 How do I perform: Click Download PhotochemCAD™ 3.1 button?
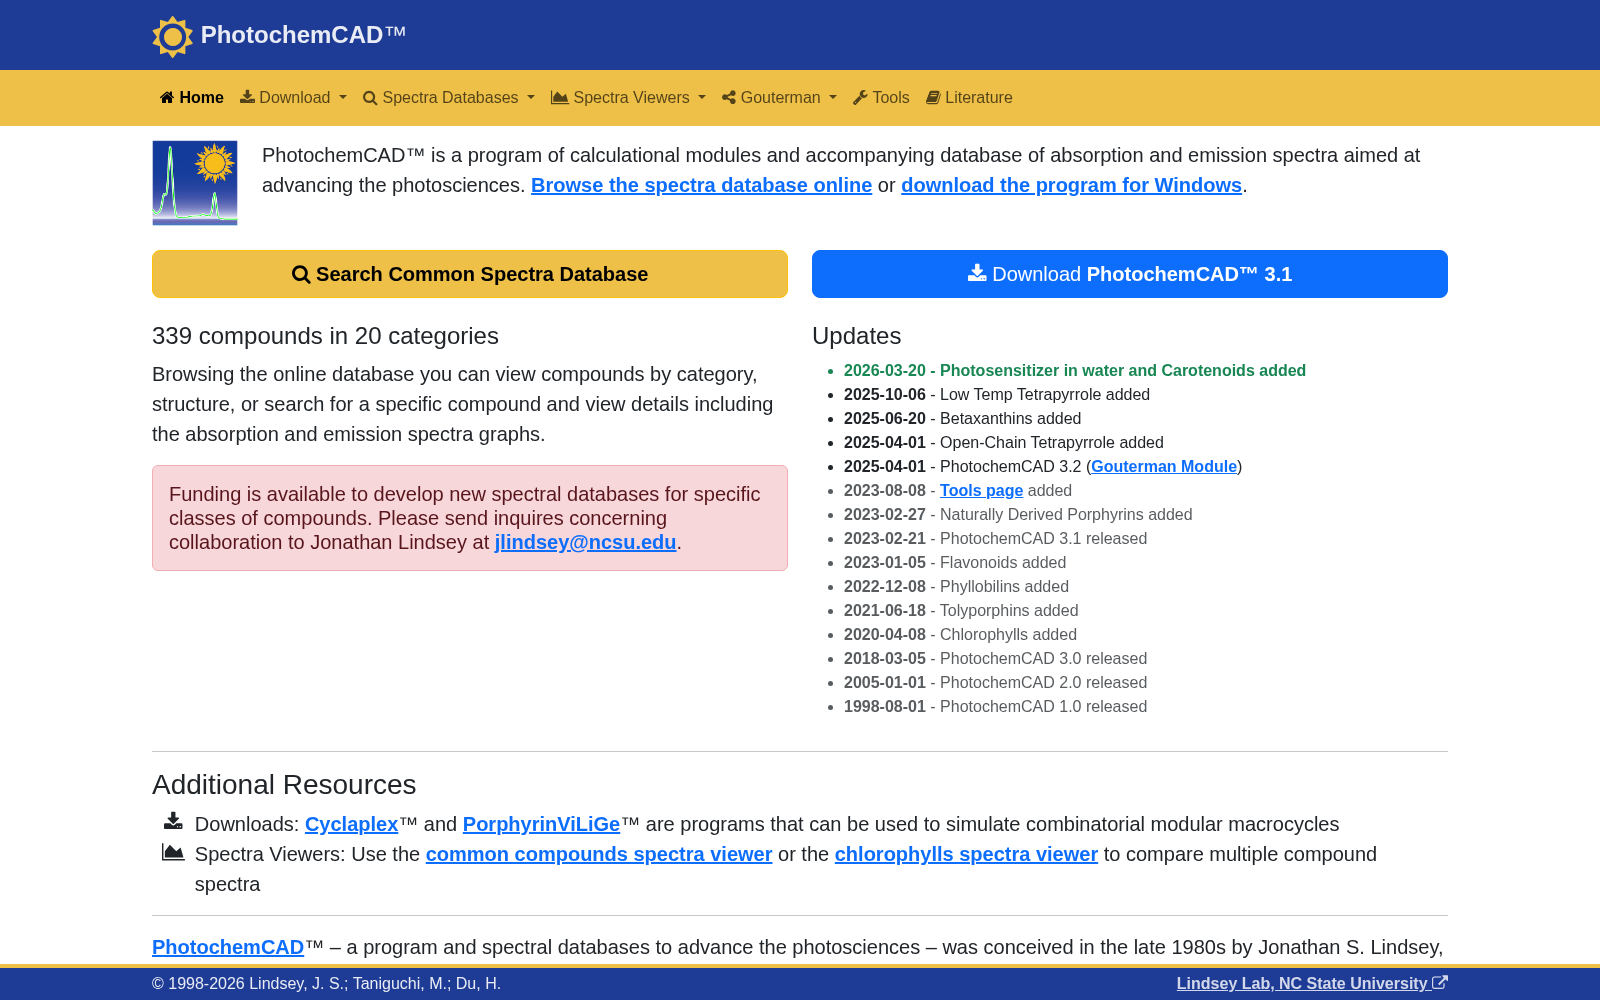coord(1130,274)
